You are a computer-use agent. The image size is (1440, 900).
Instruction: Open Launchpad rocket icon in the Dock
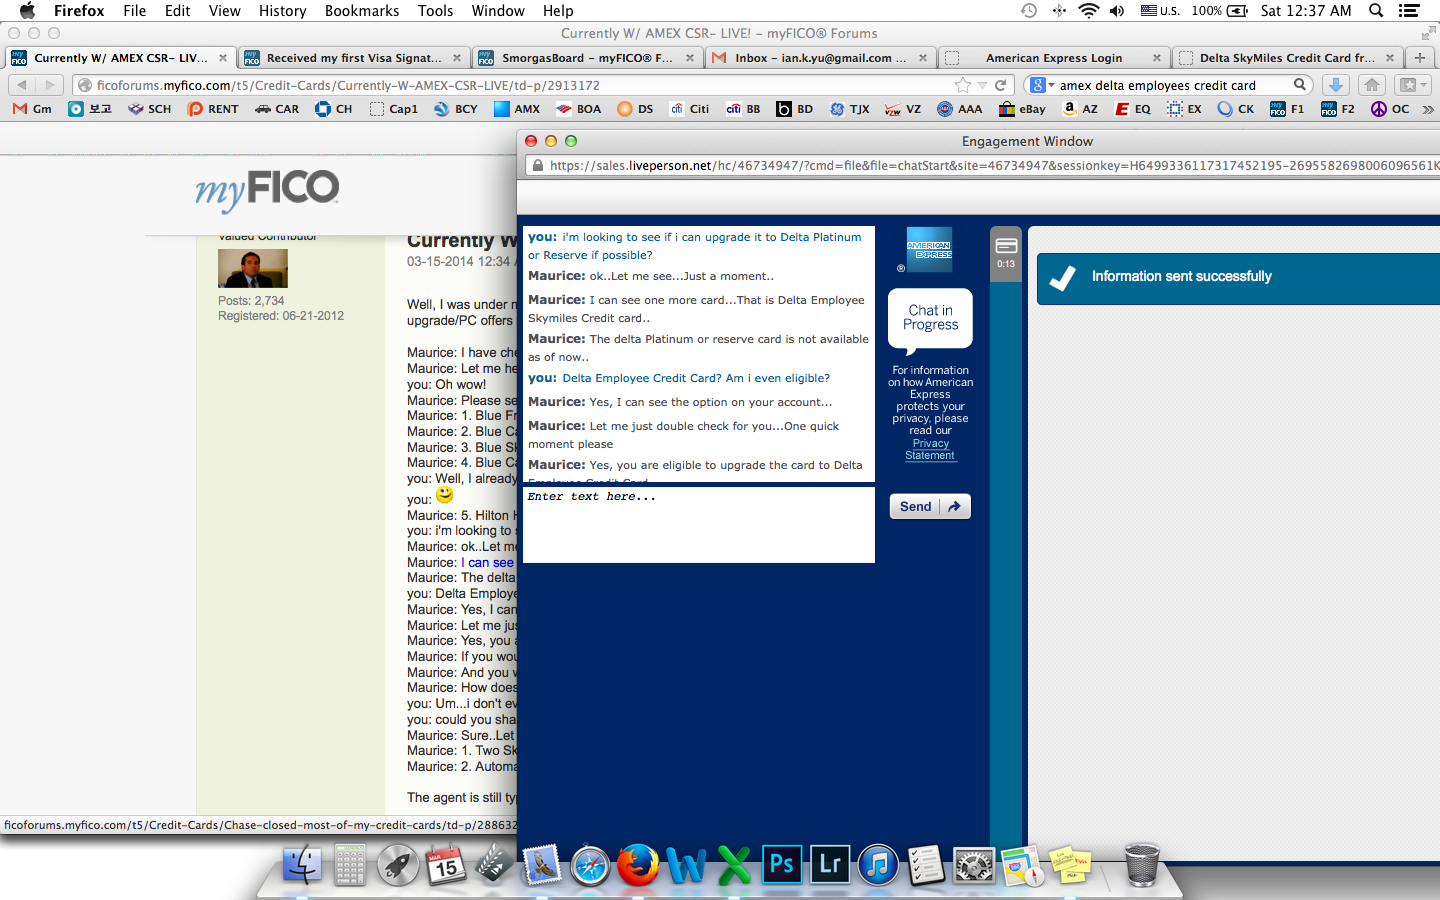[x=398, y=865]
